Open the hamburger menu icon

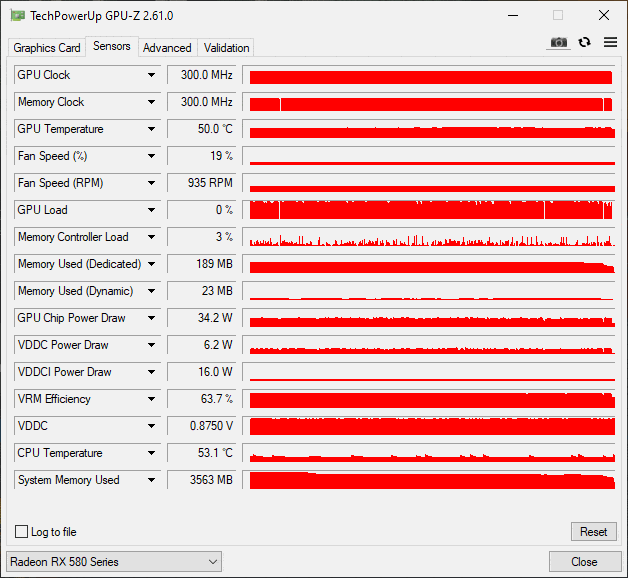tap(610, 42)
